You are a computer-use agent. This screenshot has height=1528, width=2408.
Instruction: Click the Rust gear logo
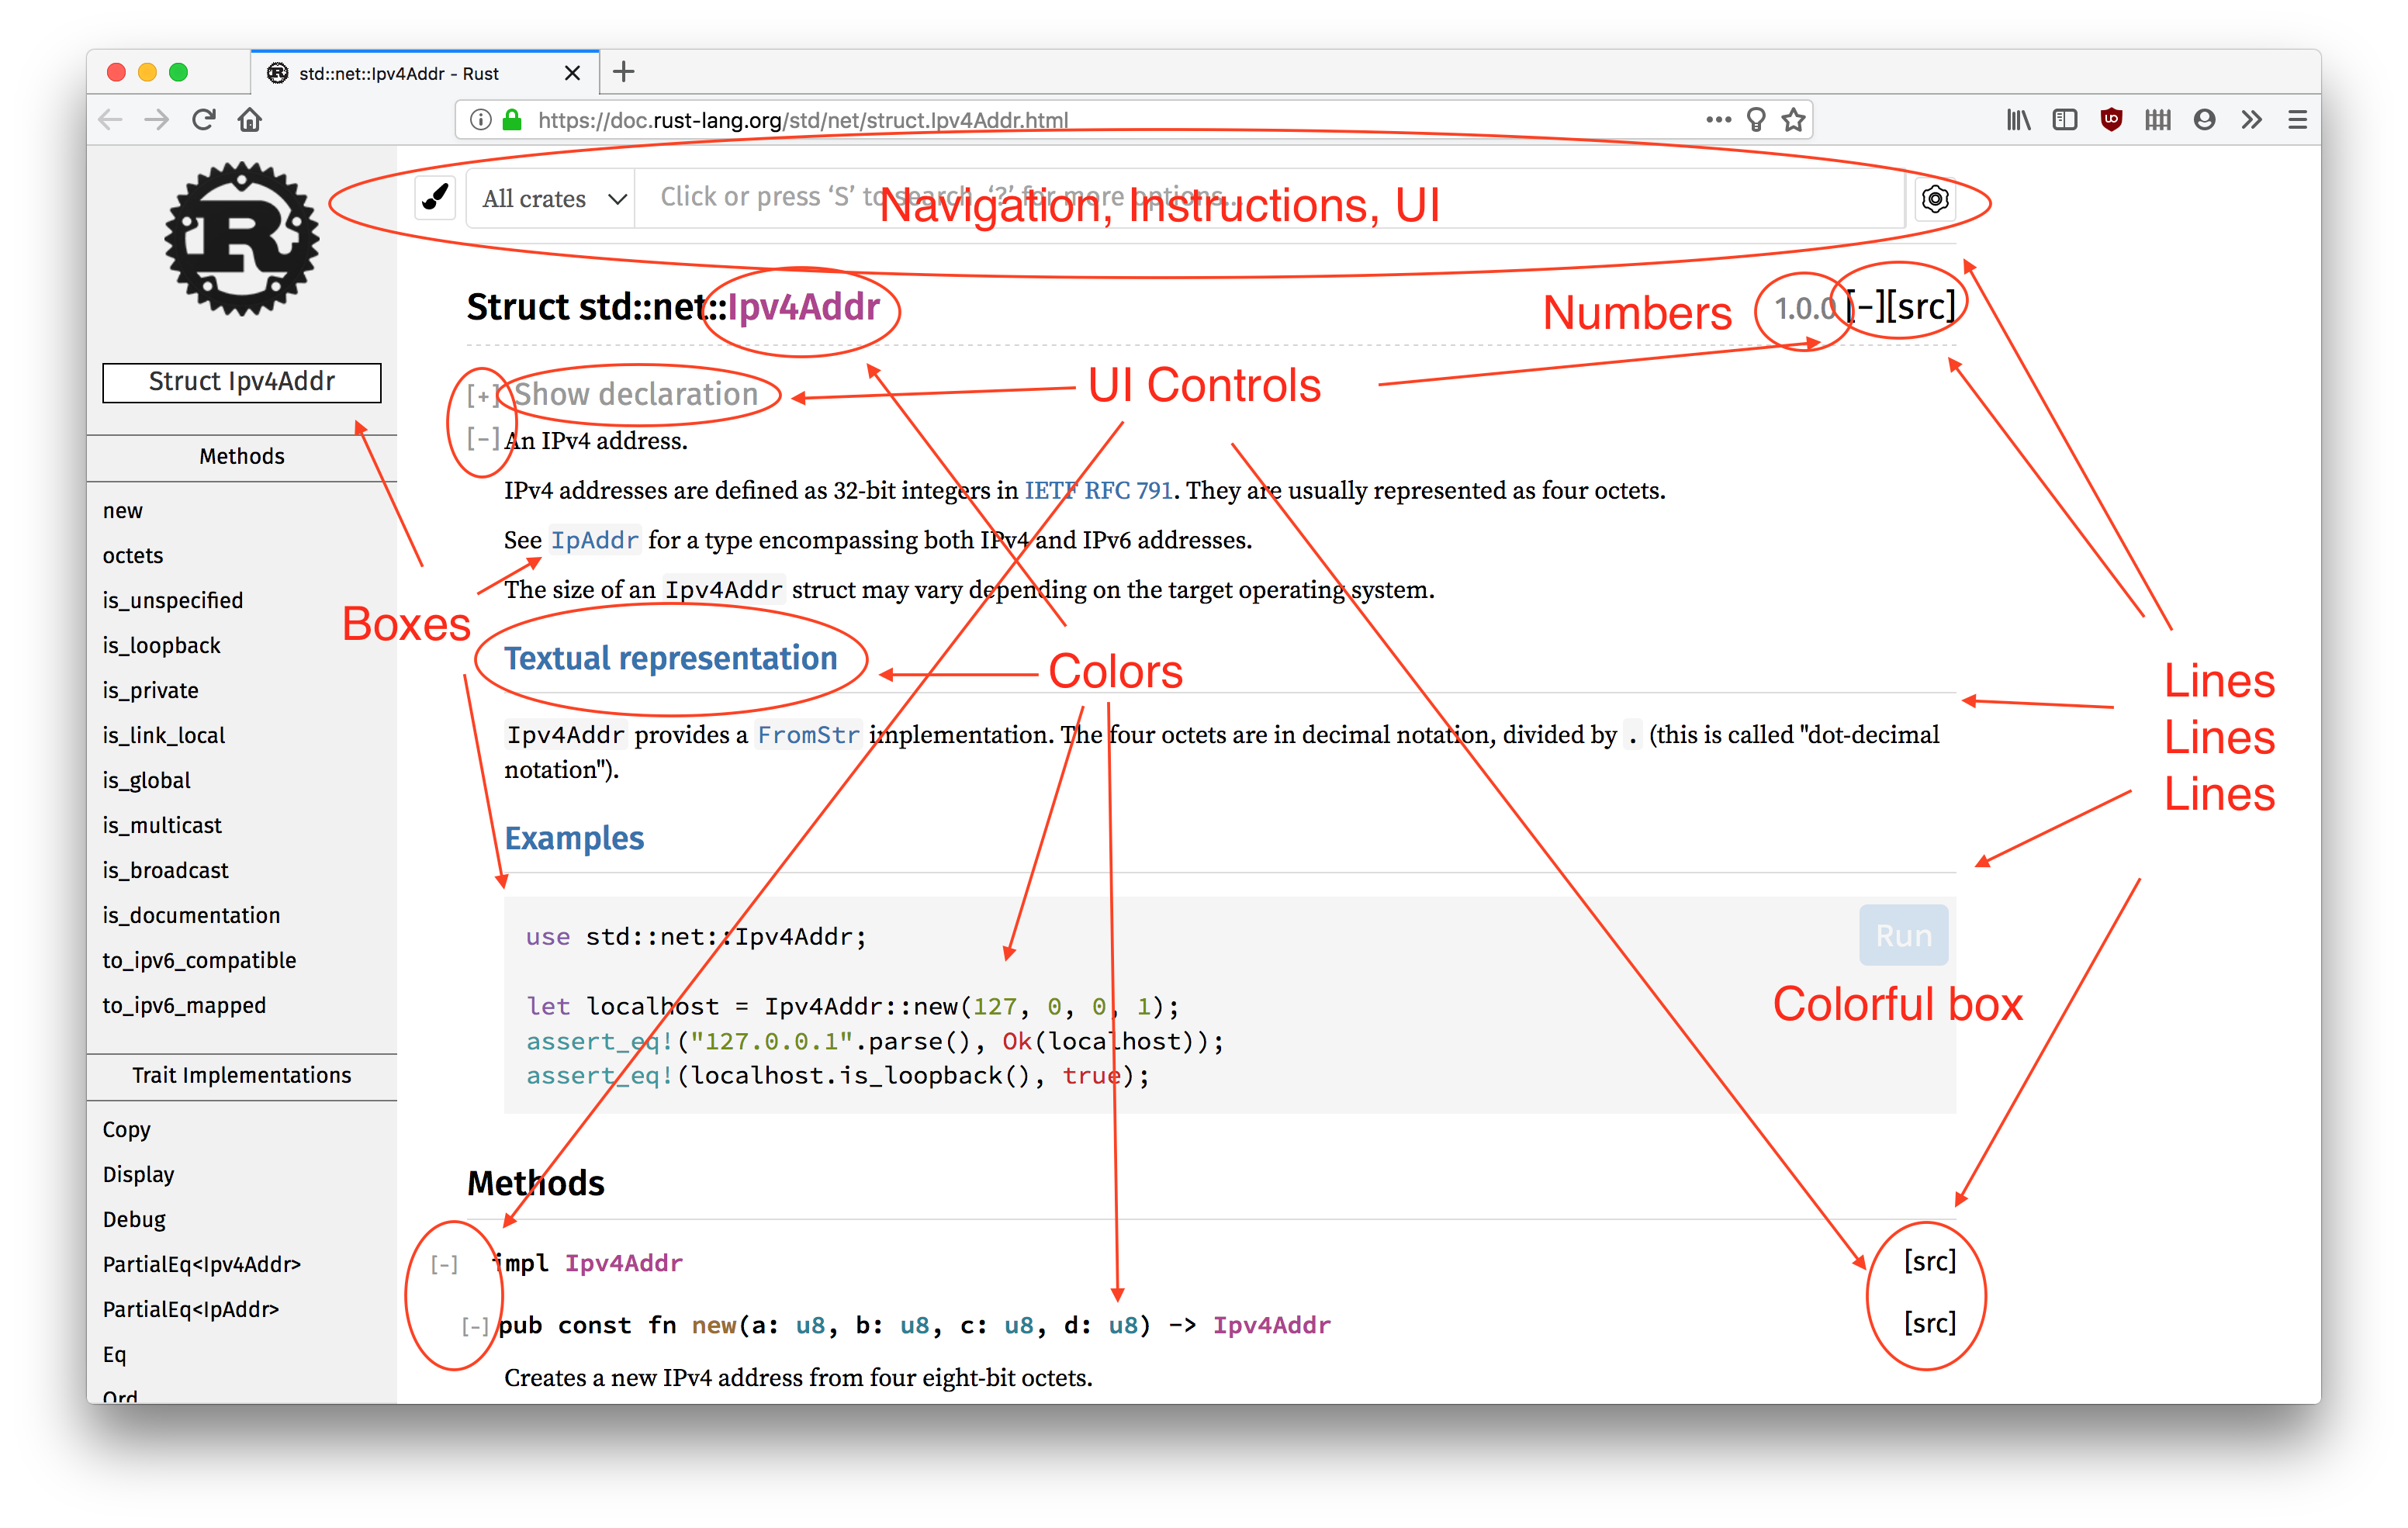(x=242, y=240)
